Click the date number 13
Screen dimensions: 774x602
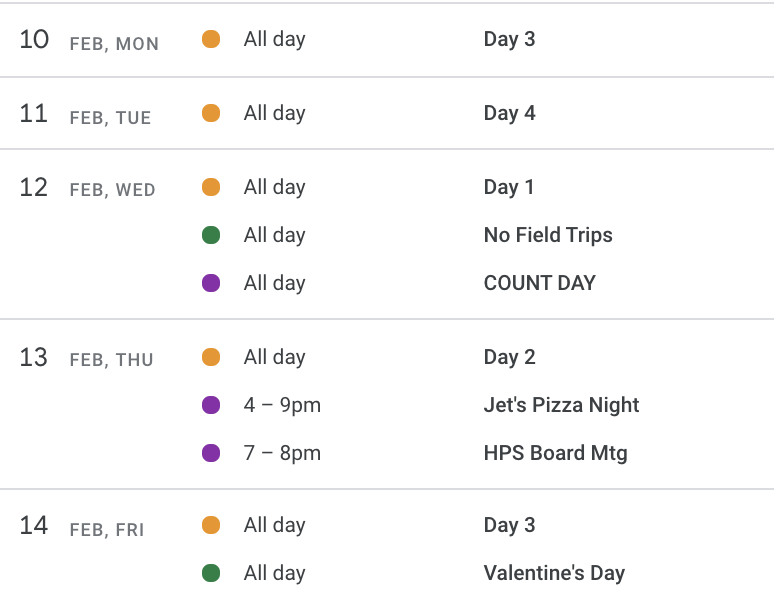34,357
